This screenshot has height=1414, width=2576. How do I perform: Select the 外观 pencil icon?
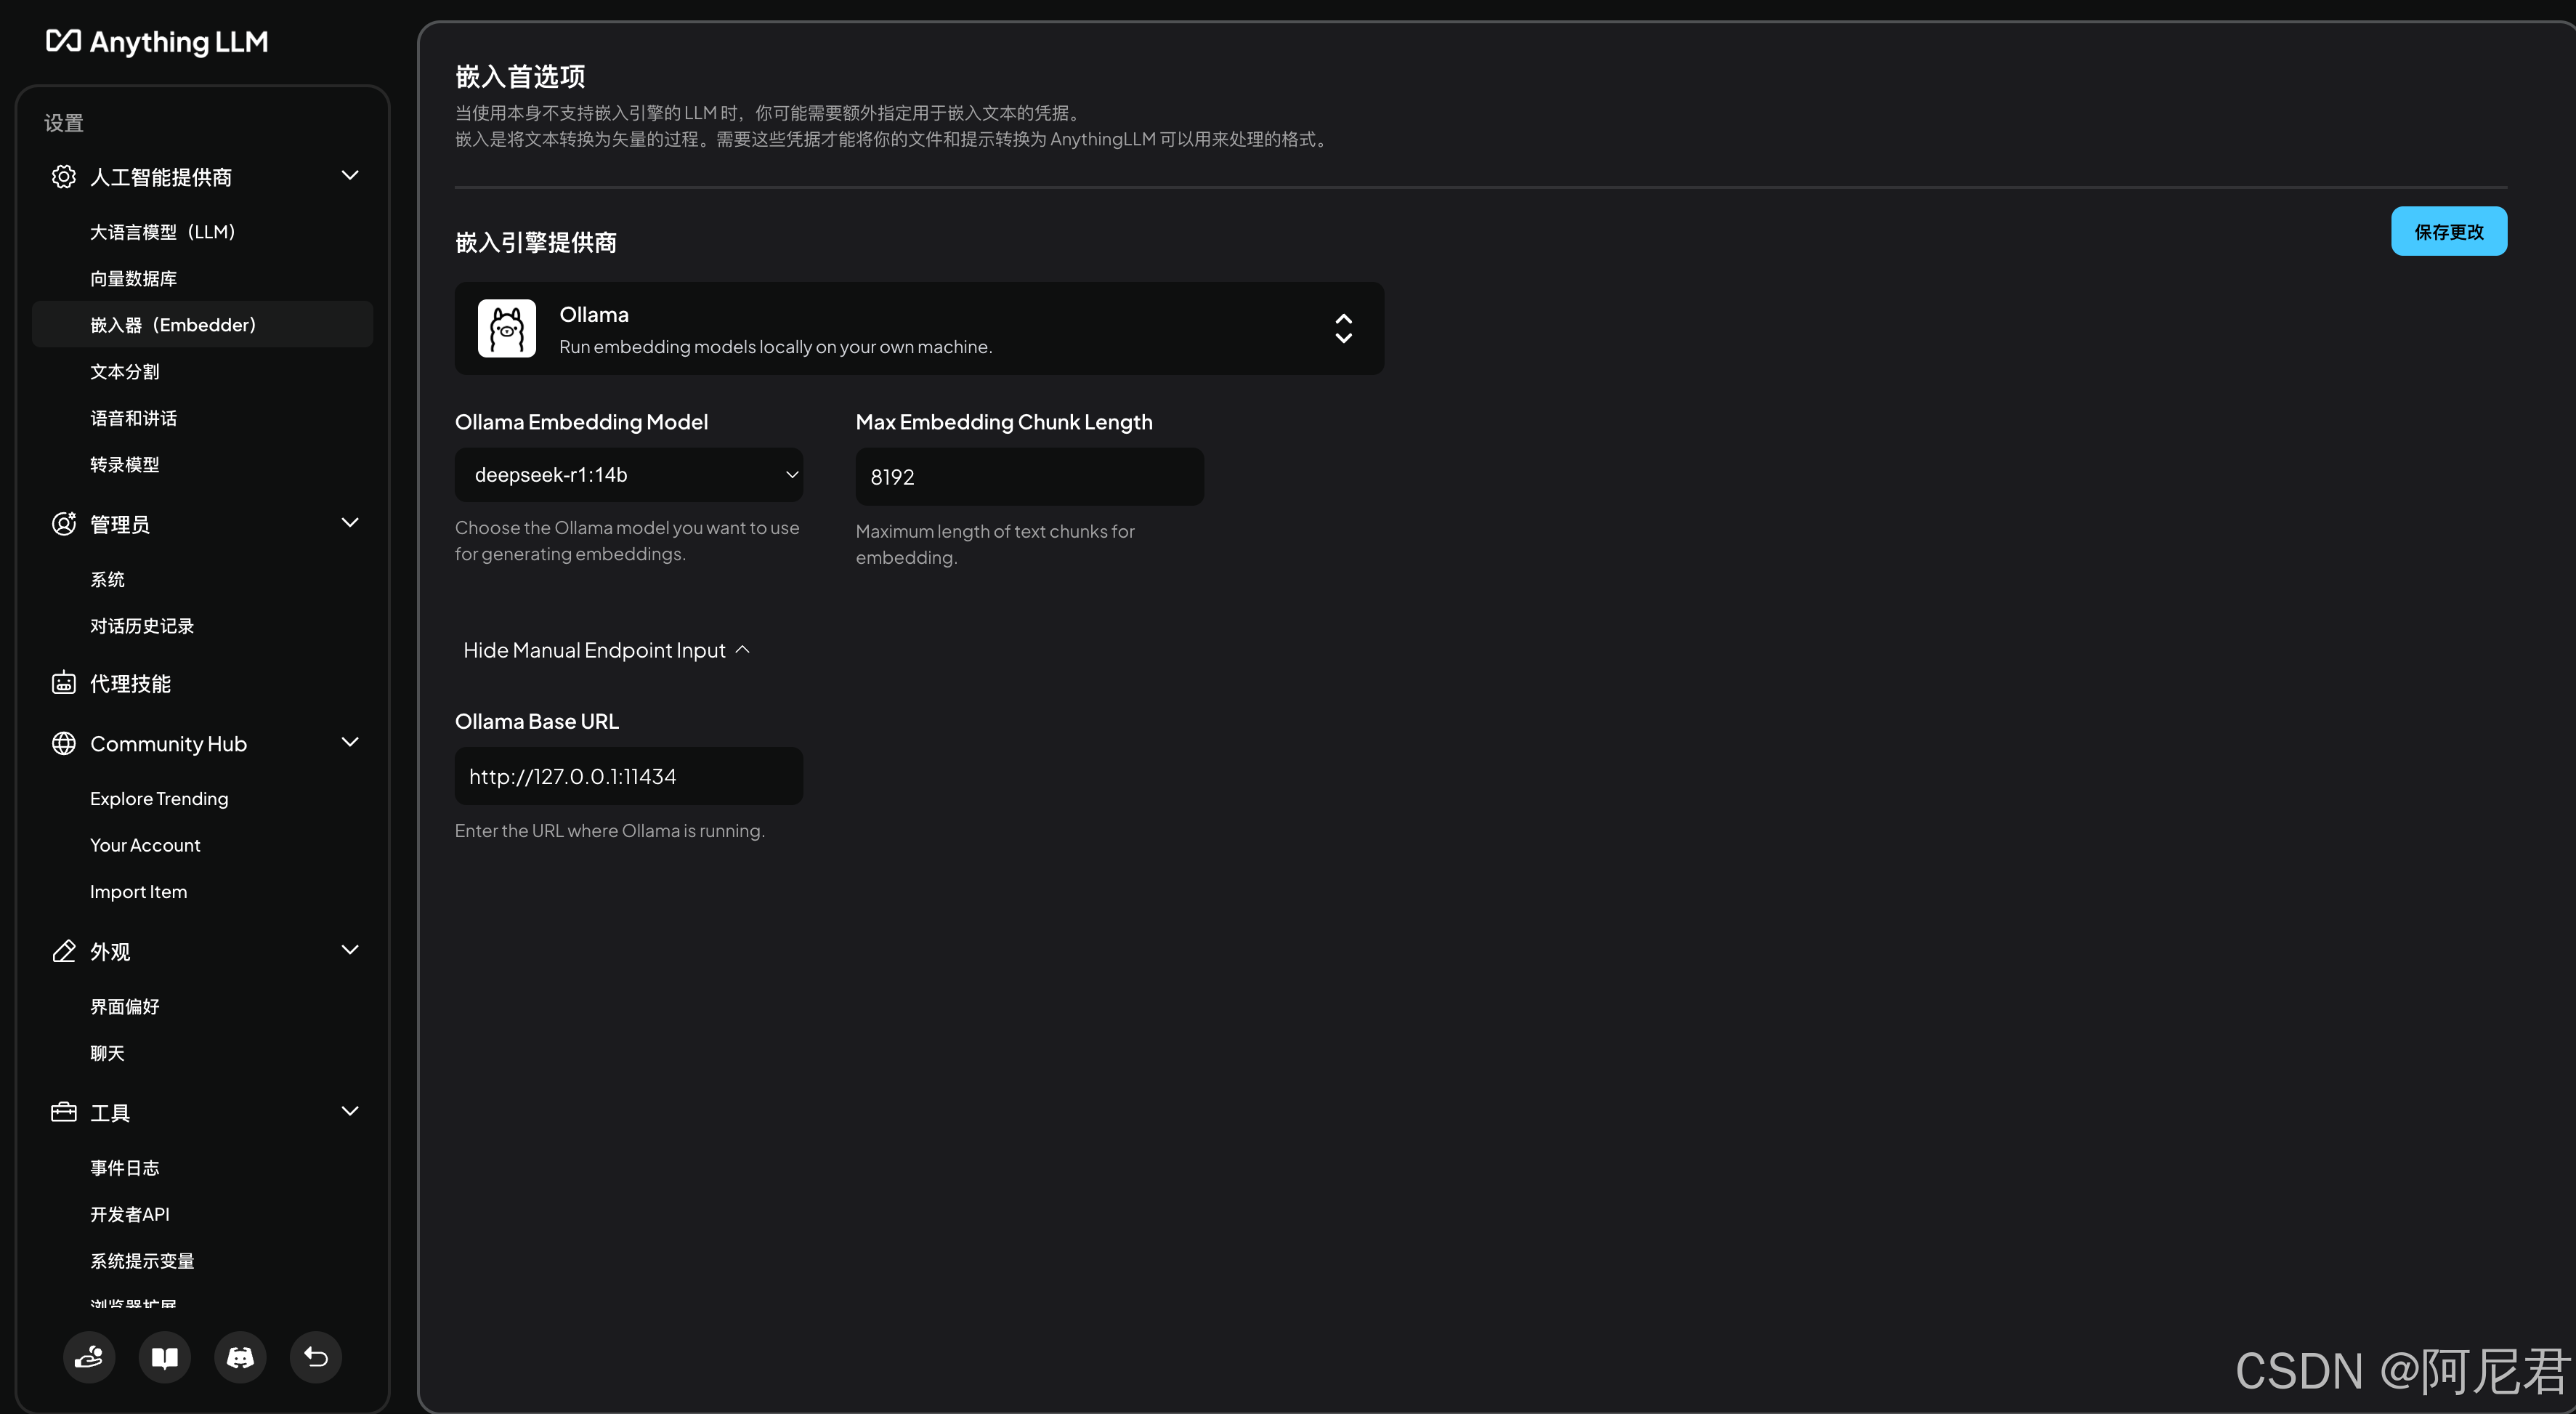point(63,952)
